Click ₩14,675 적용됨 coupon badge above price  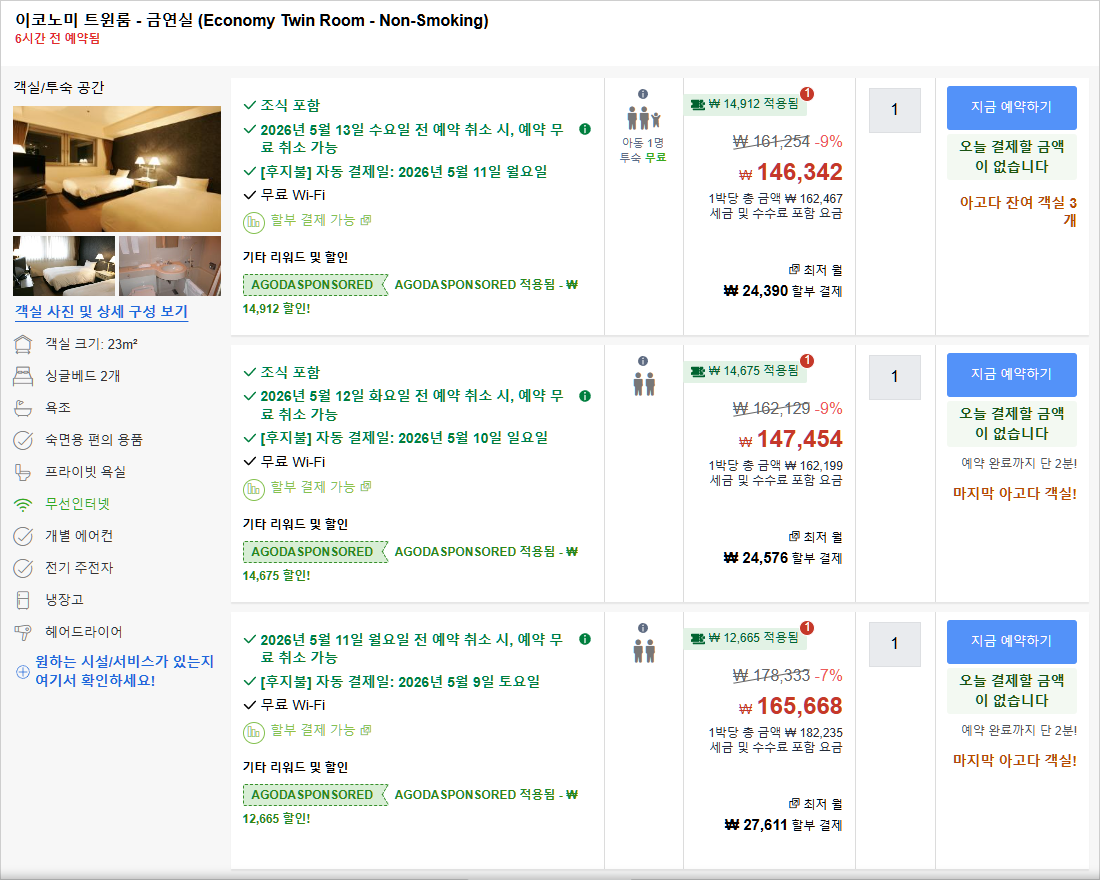coord(745,371)
